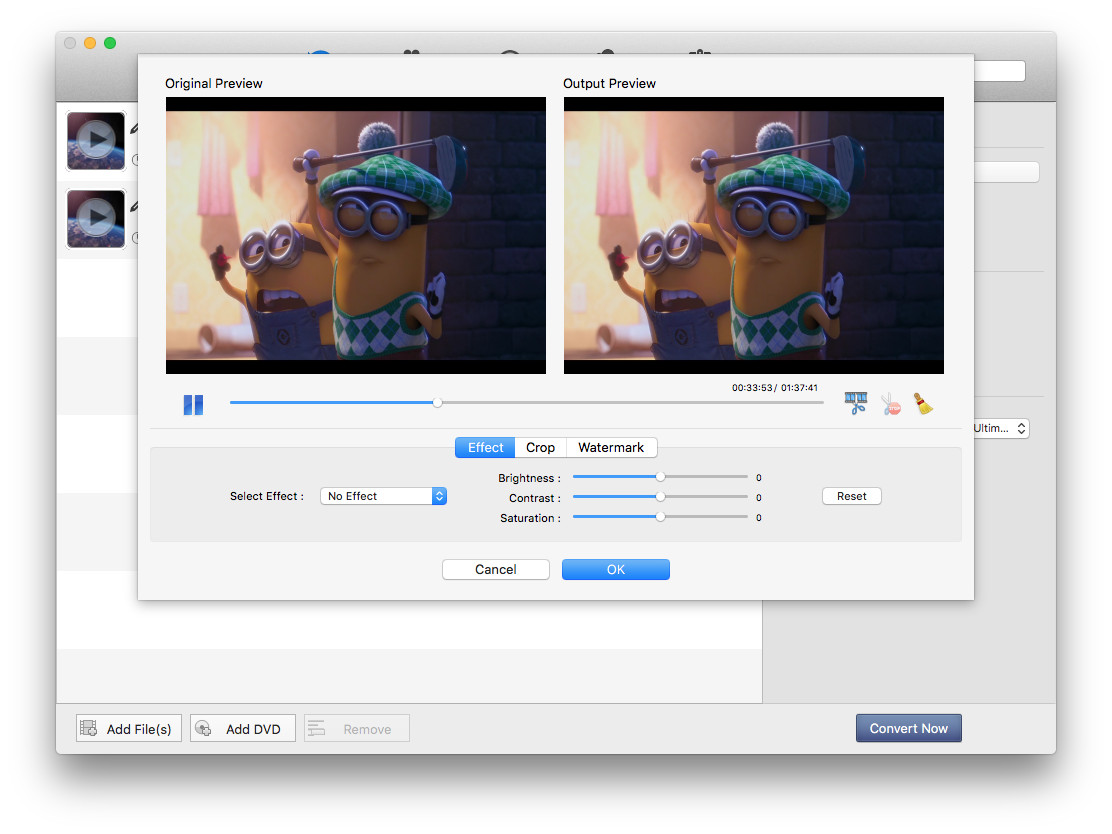This screenshot has height=834, width=1112.
Task: Click the Saturation value 0
Action: click(x=759, y=518)
